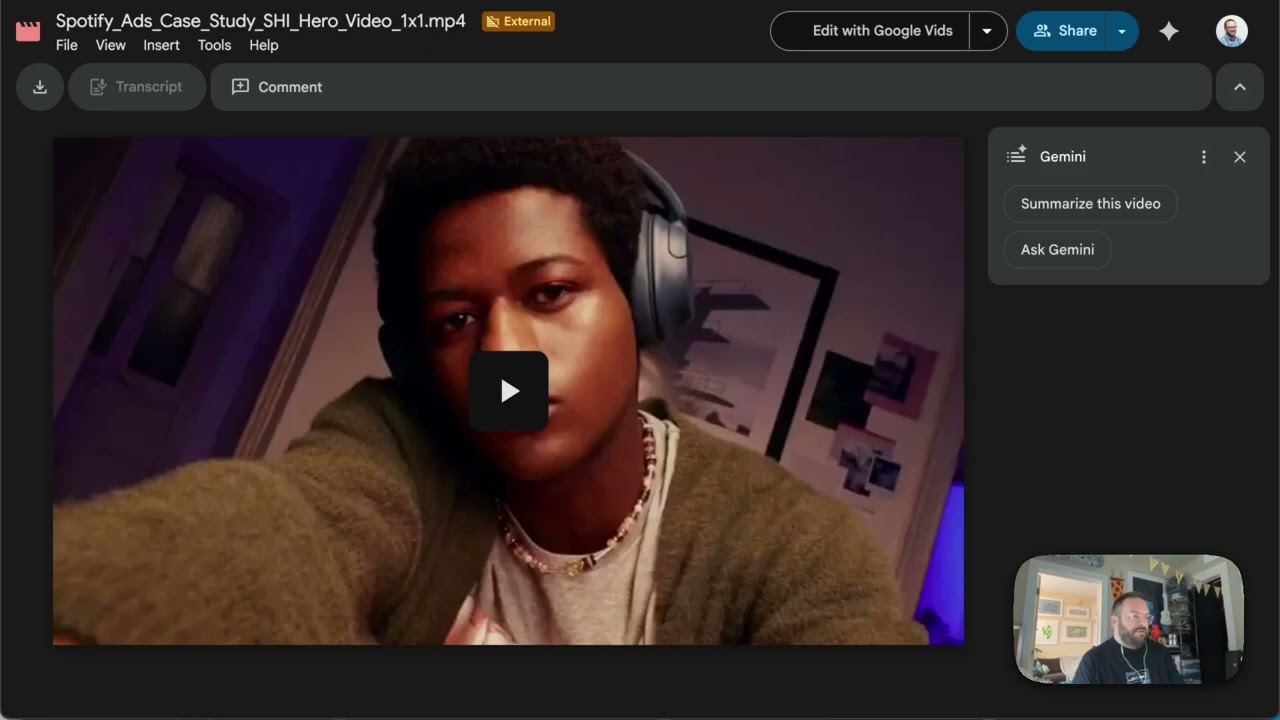
Task: Open the Insert menu
Action: (162, 45)
